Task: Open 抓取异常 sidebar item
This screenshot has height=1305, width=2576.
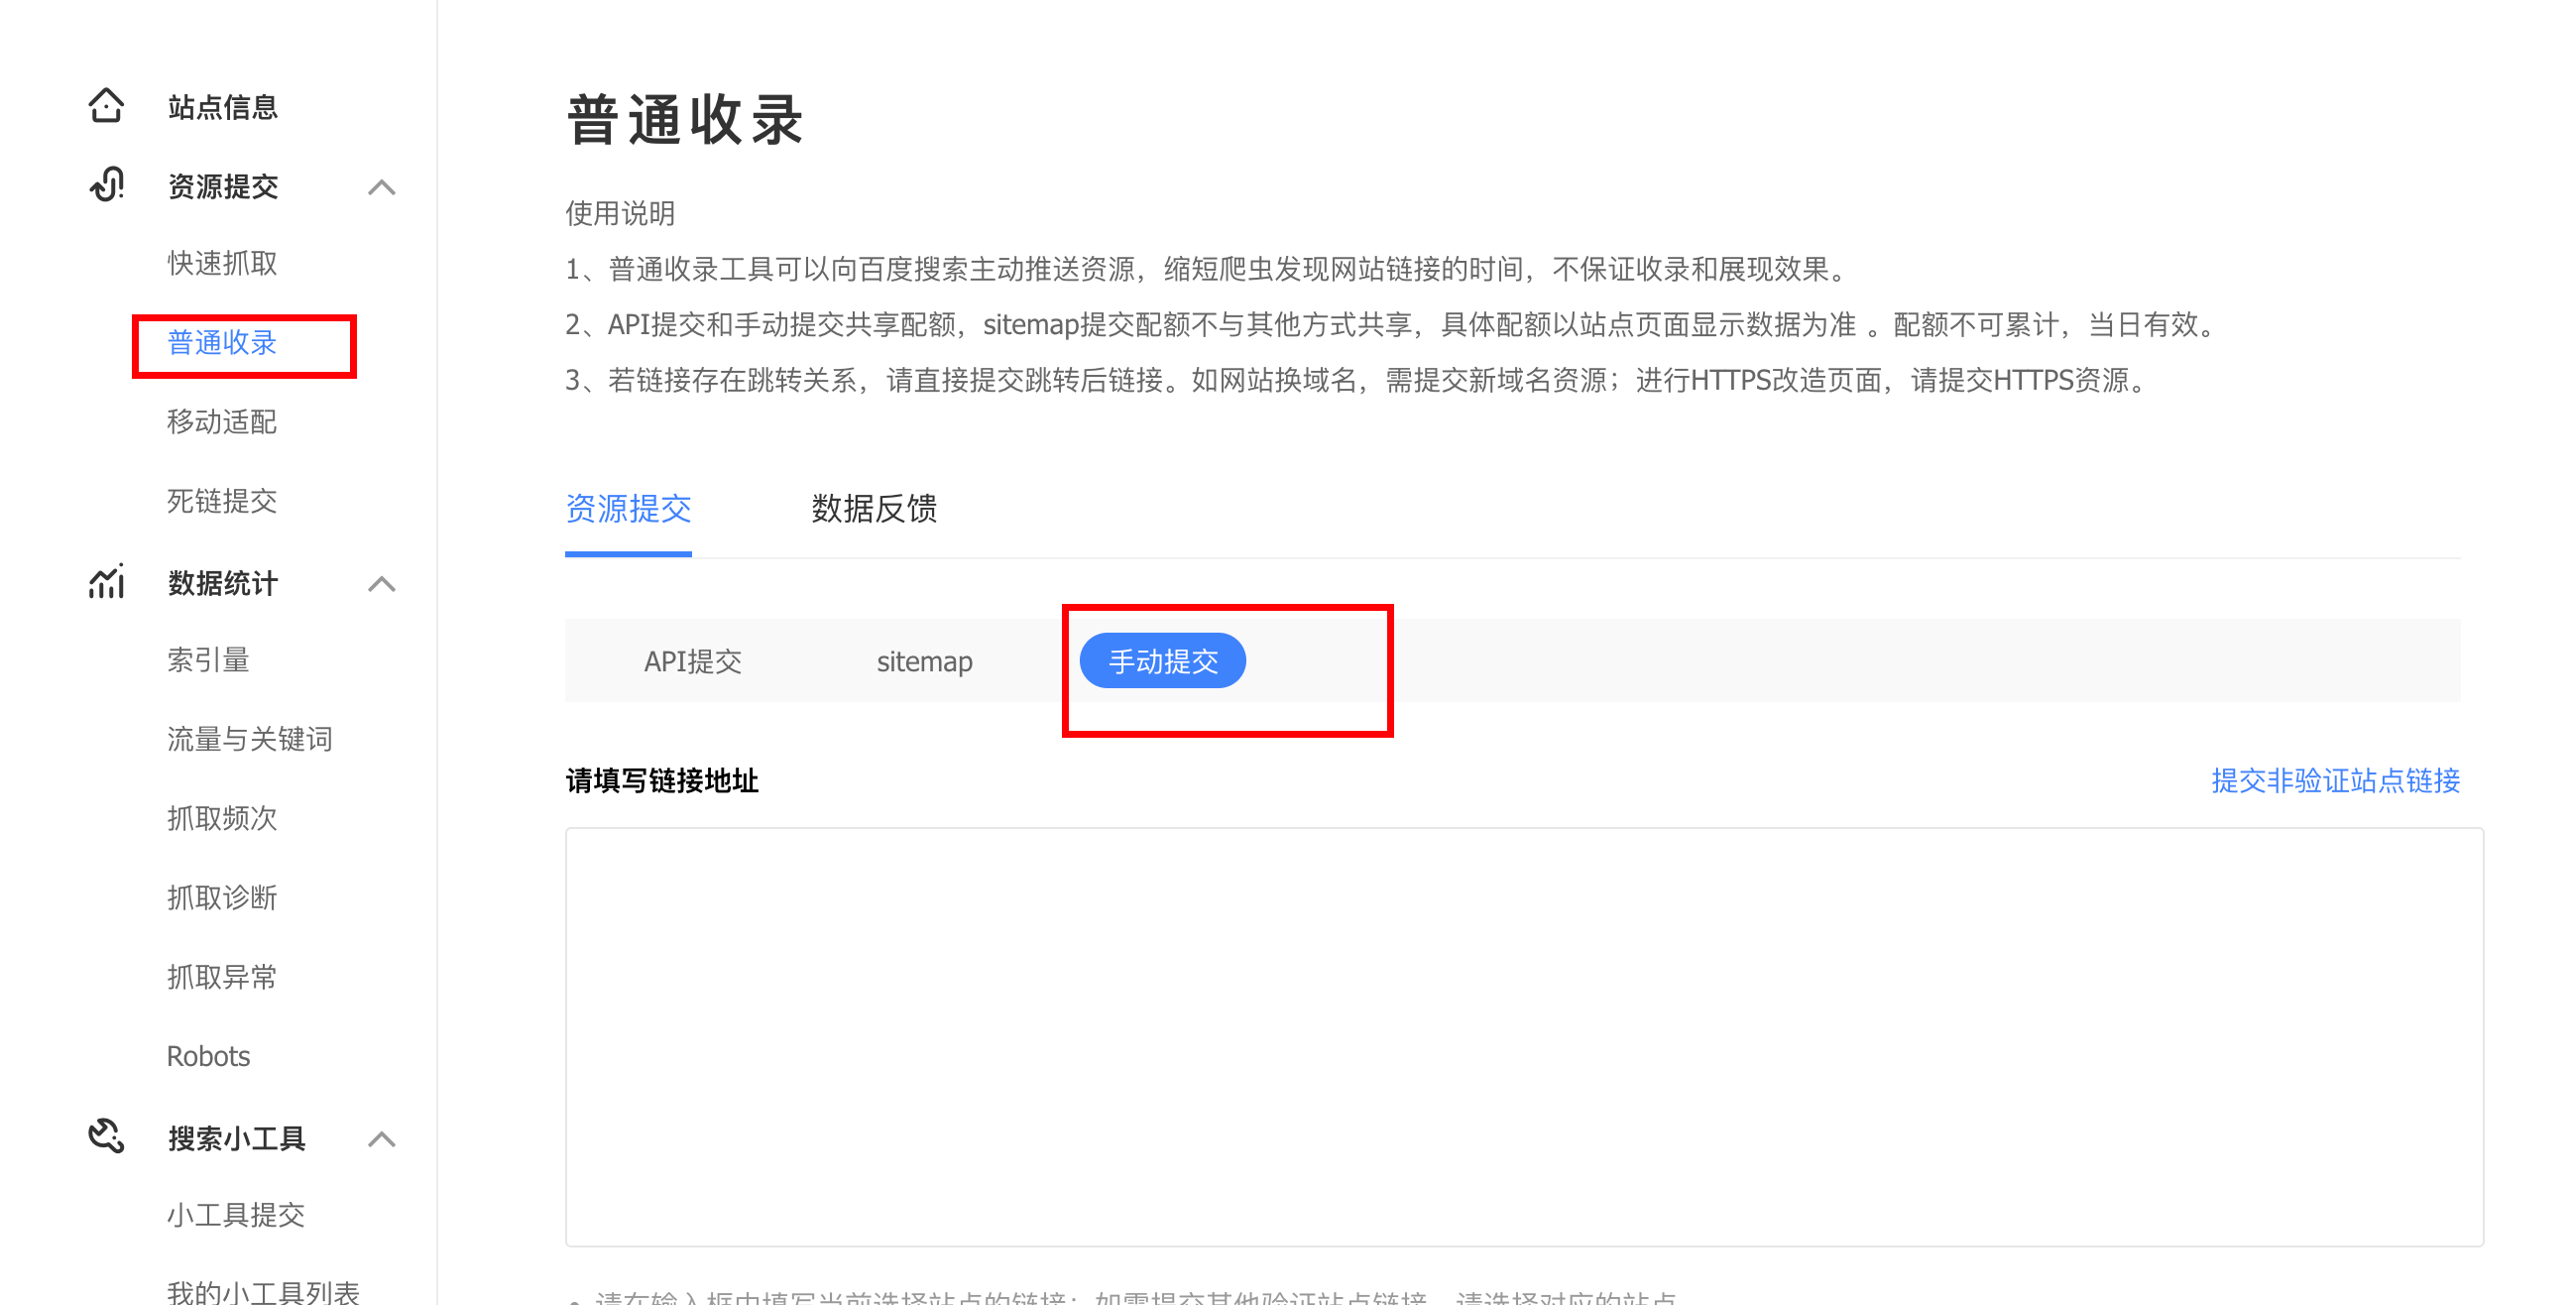Action: (x=222, y=977)
